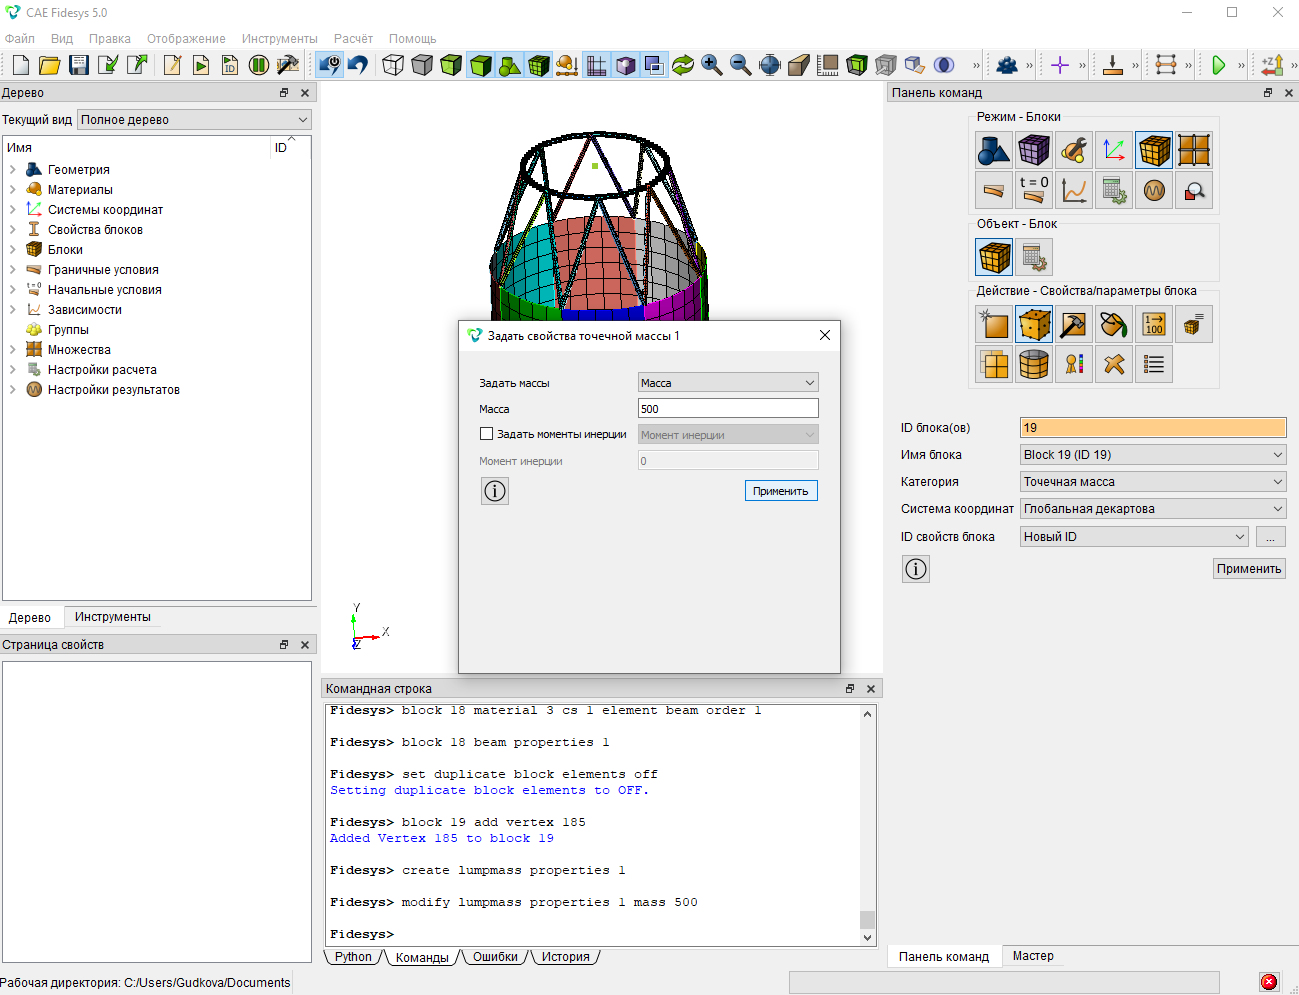Click the Зависимости tree item
This screenshot has width=1299, height=995.
tap(84, 310)
